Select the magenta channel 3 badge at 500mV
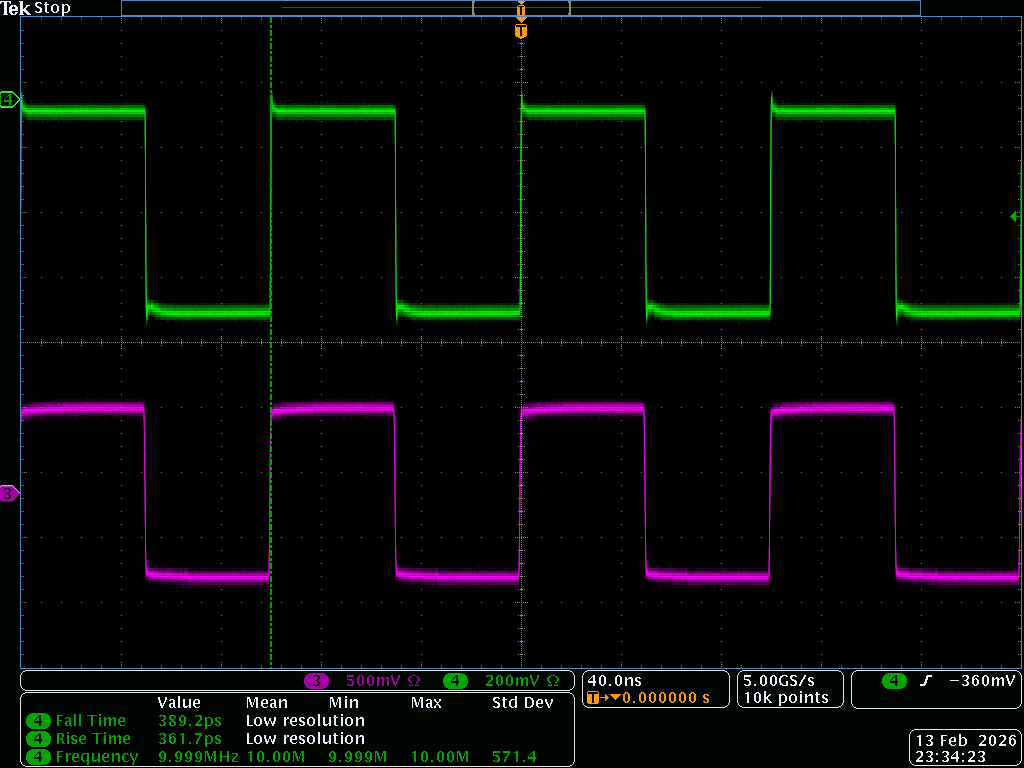 point(317,681)
